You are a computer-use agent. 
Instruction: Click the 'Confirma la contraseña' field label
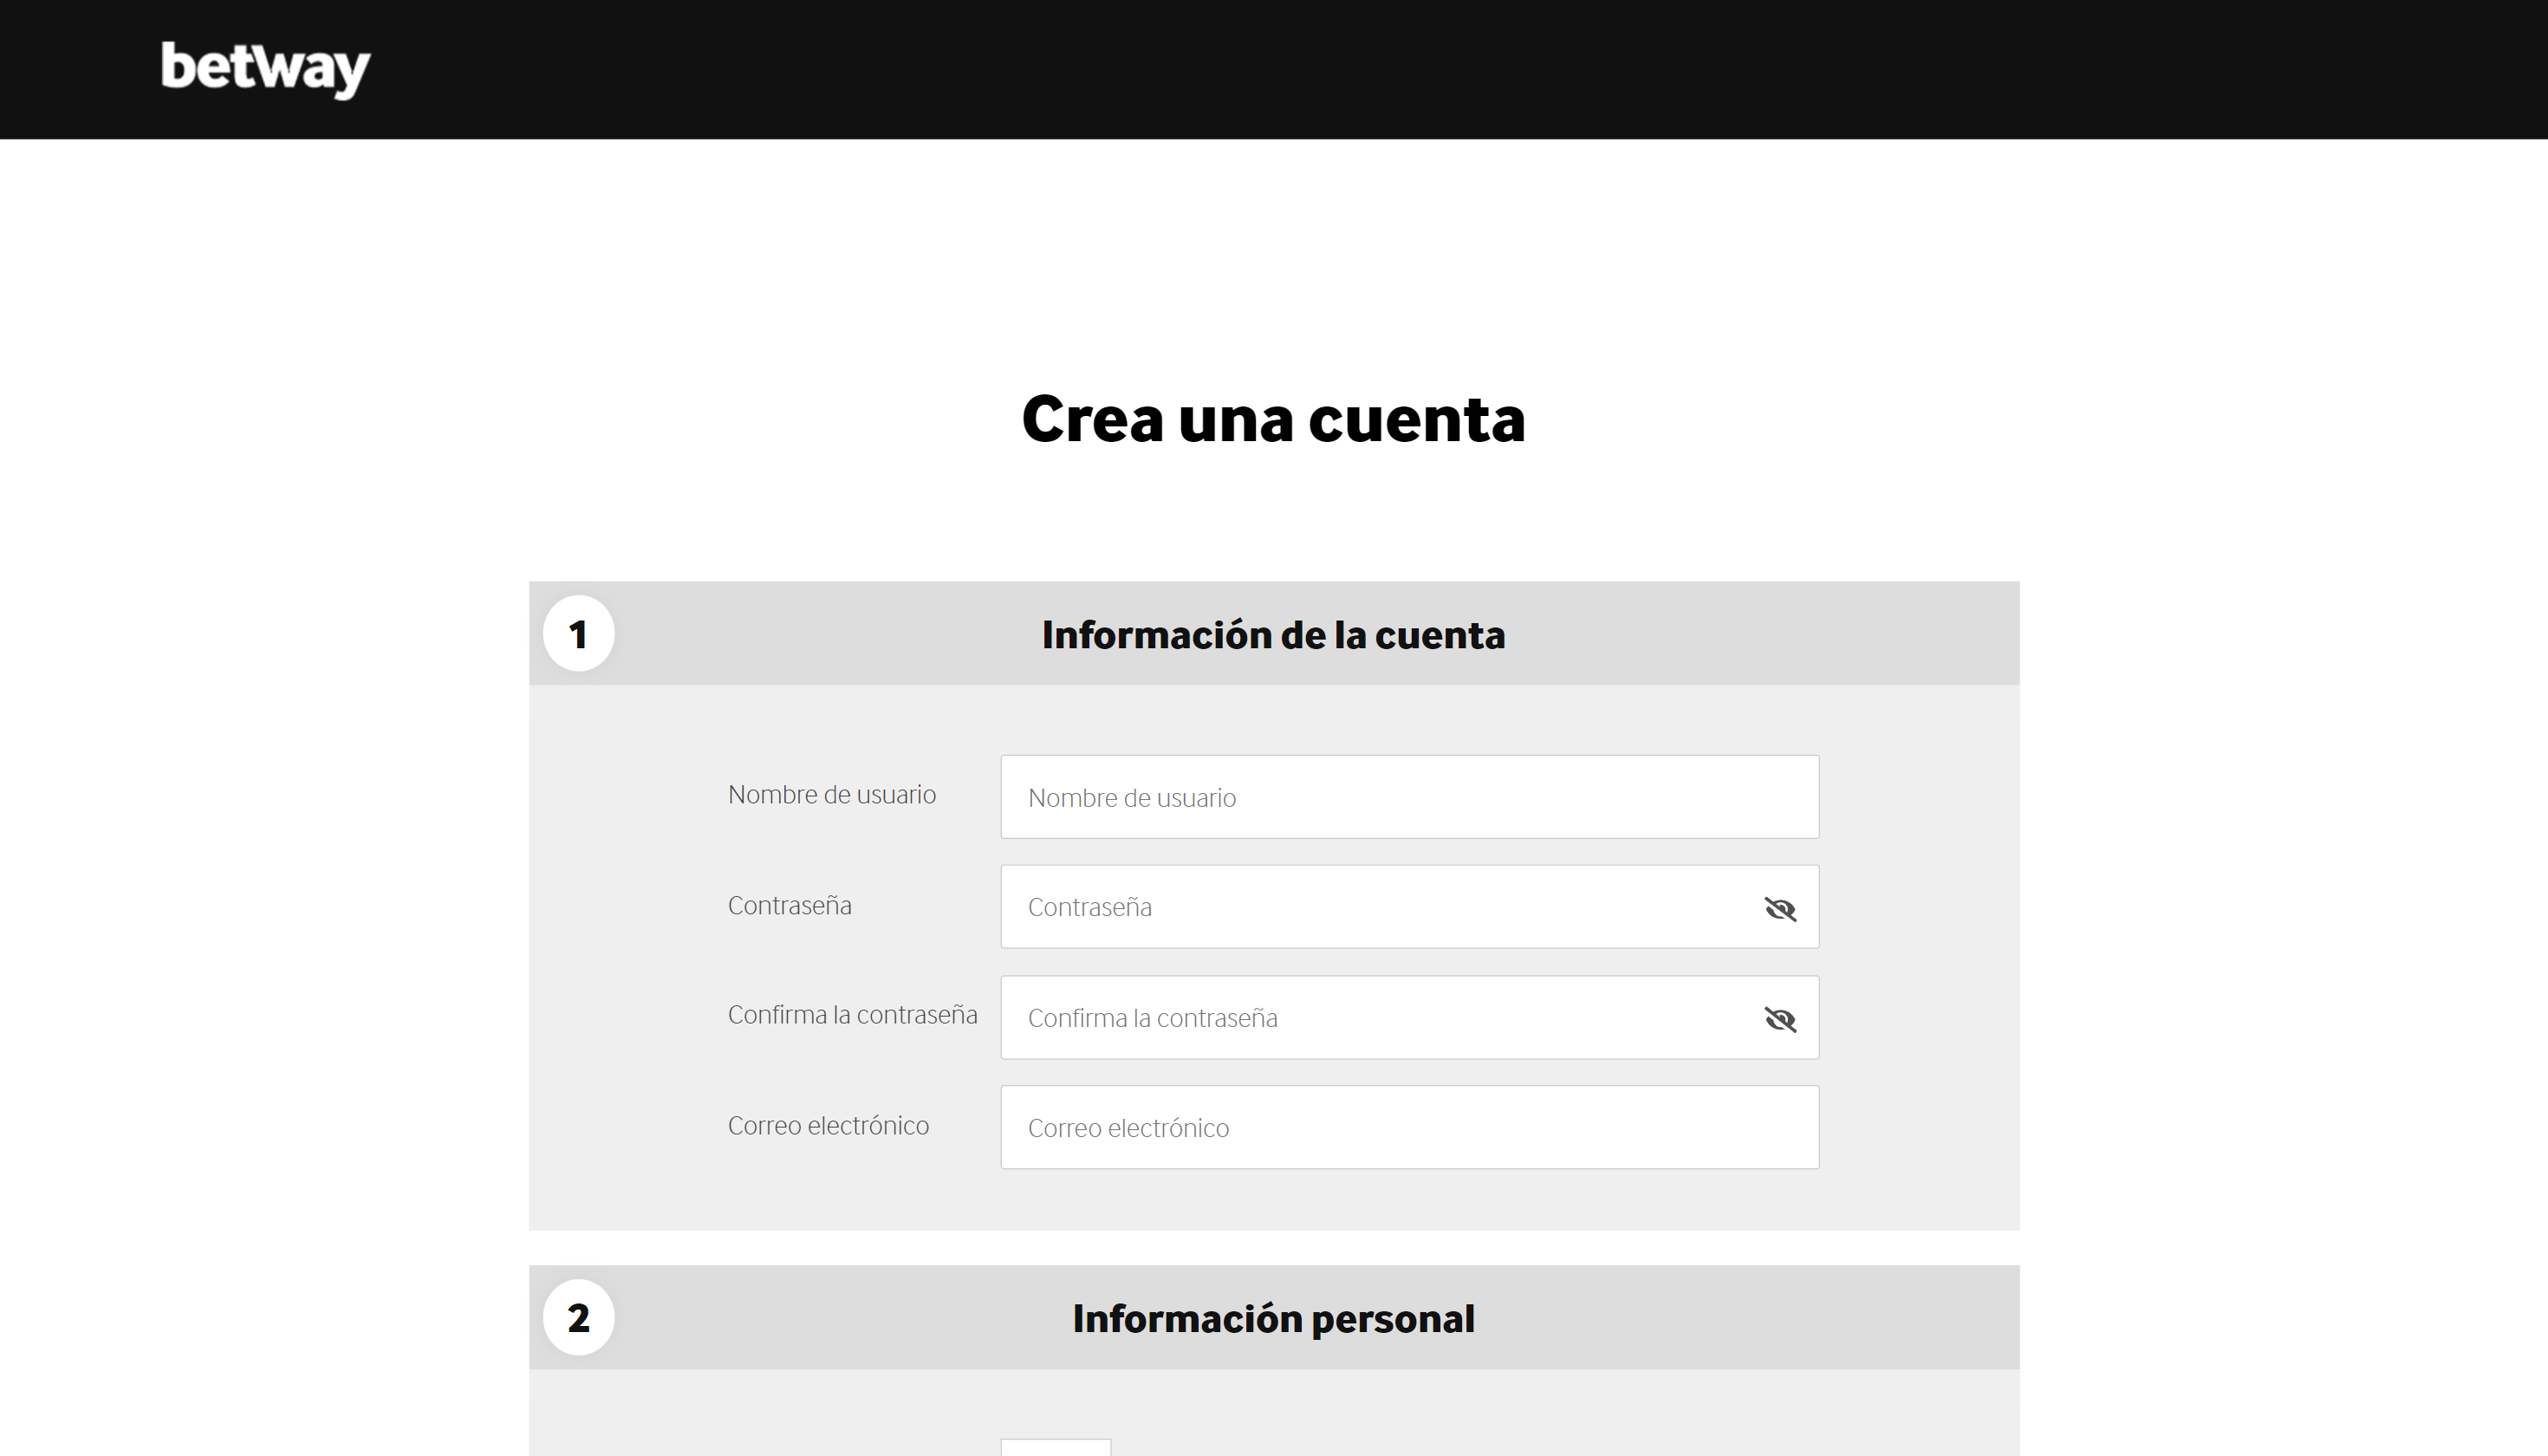pyautogui.click(x=852, y=1015)
